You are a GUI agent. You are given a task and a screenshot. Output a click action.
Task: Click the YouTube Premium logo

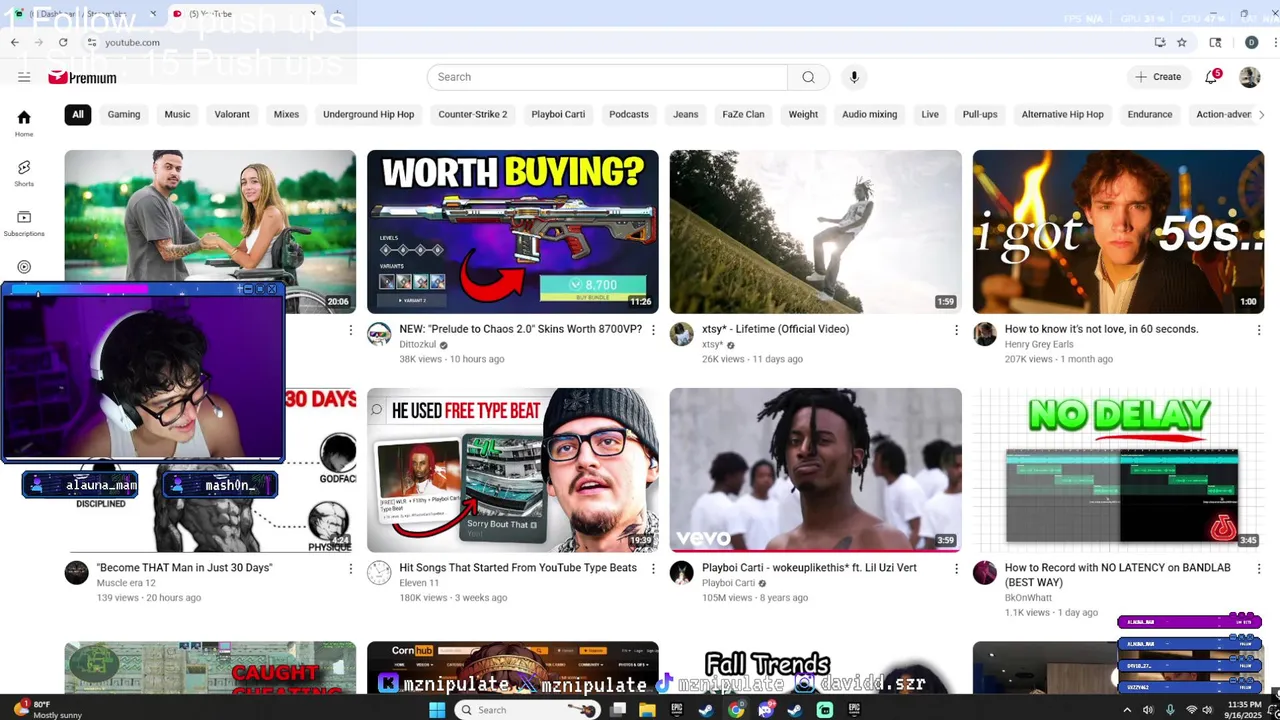[82, 77]
